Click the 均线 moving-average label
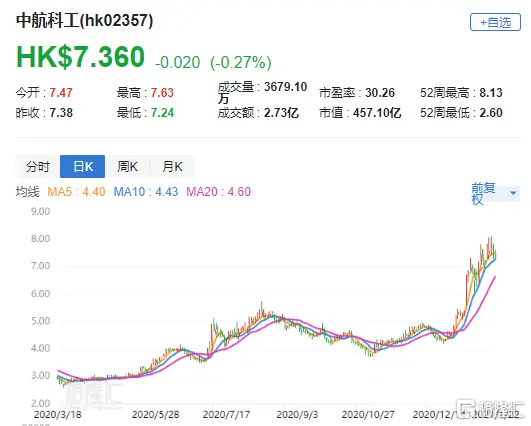 27,192
